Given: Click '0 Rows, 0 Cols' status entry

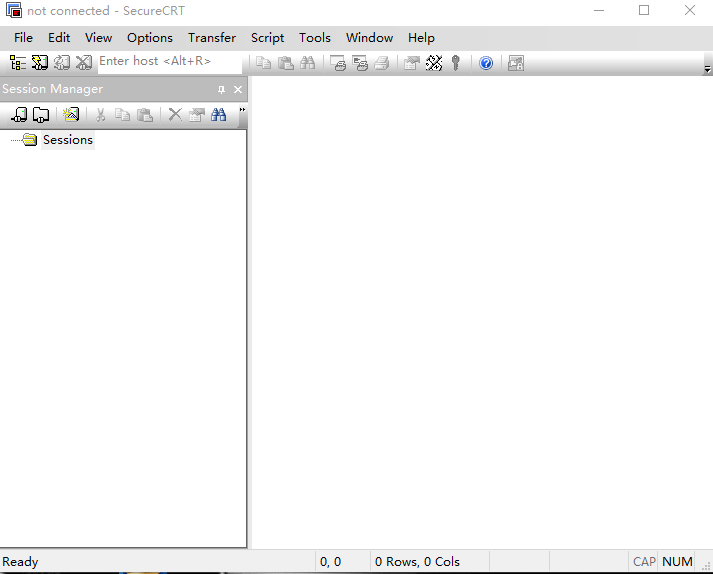Looking at the screenshot, I should [x=417, y=562].
